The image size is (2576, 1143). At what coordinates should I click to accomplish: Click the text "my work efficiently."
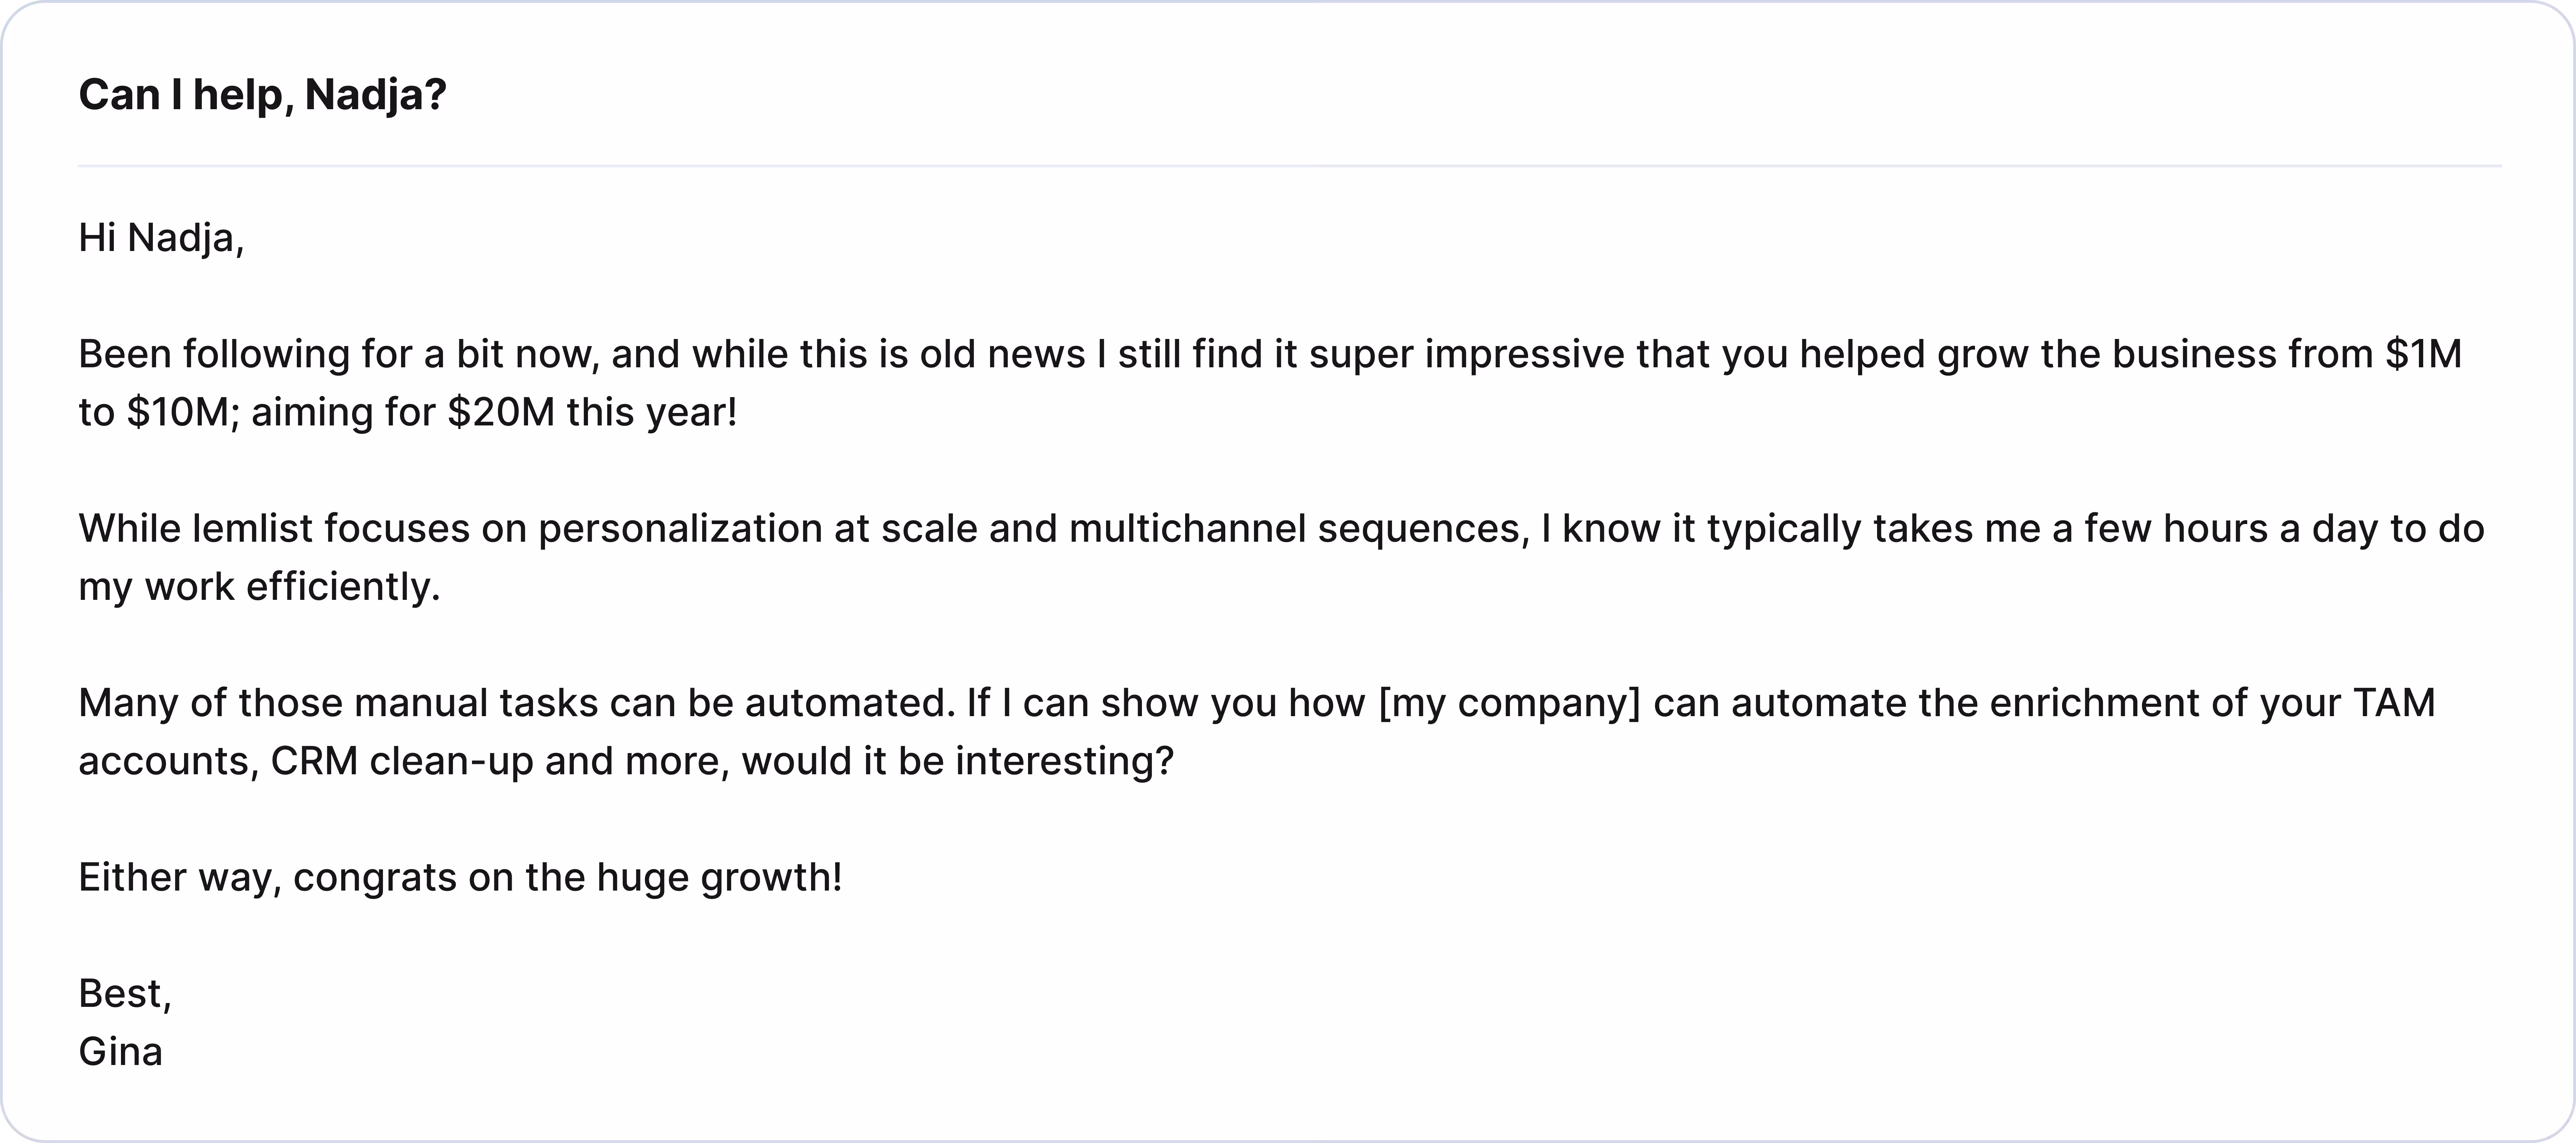(x=259, y=586)
